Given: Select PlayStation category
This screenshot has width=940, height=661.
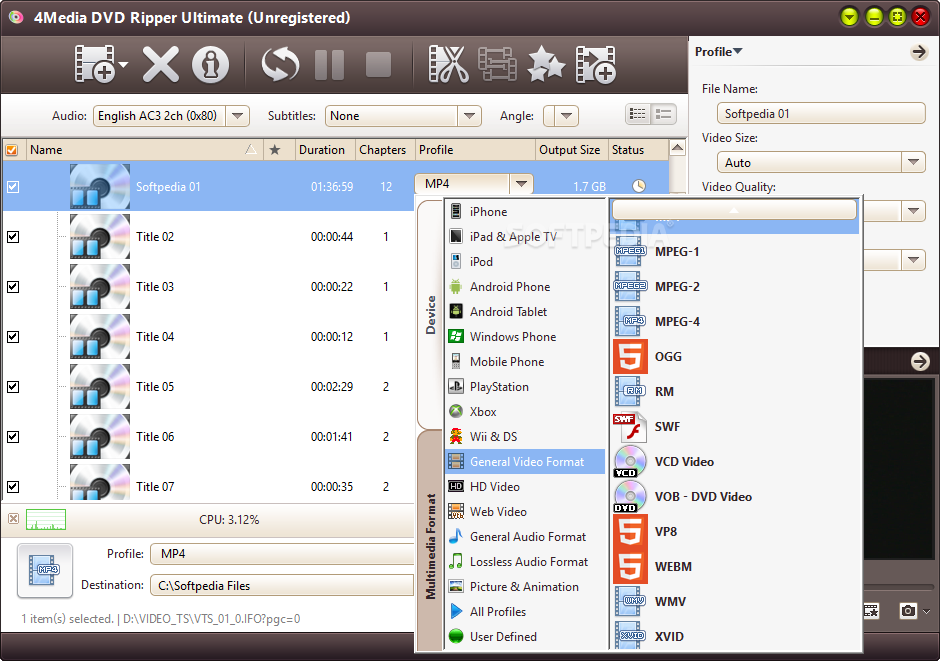Looking at the screenshot, I should 525,387.
